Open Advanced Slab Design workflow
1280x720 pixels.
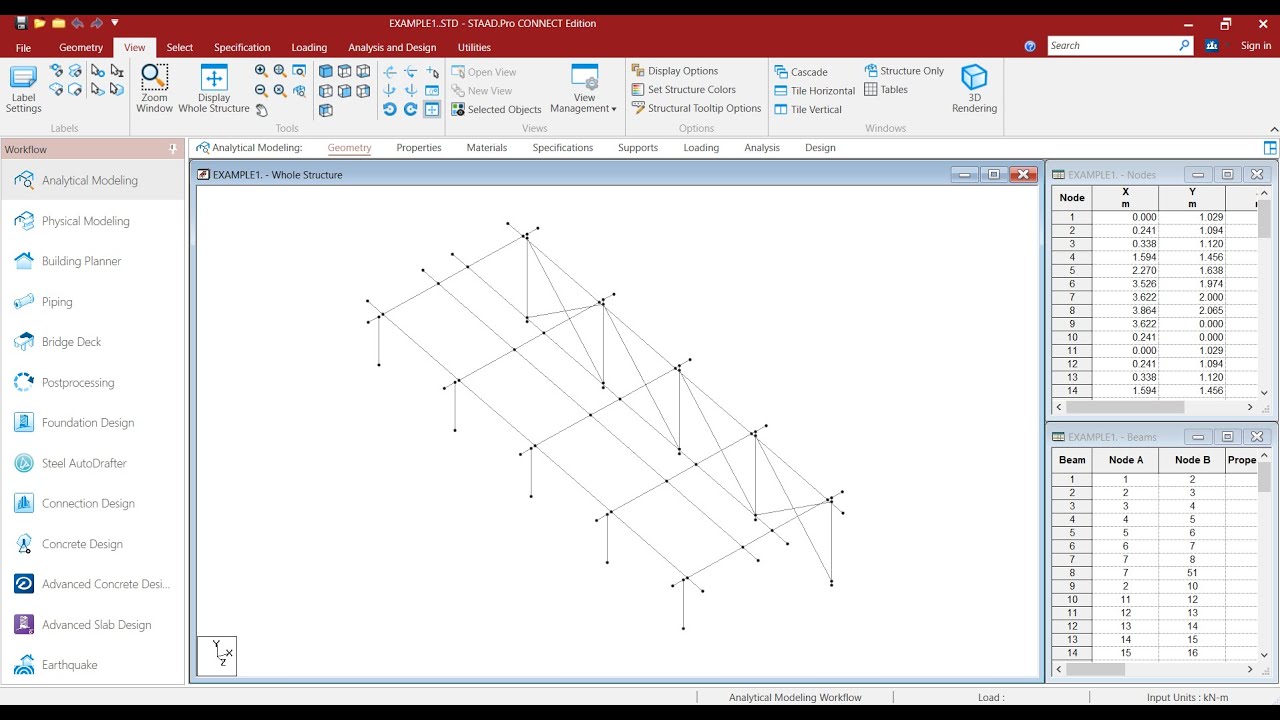[93, 625]
